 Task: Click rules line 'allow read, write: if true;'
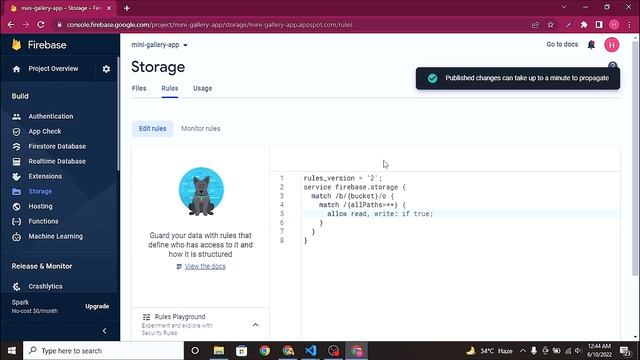pos(380,214)
